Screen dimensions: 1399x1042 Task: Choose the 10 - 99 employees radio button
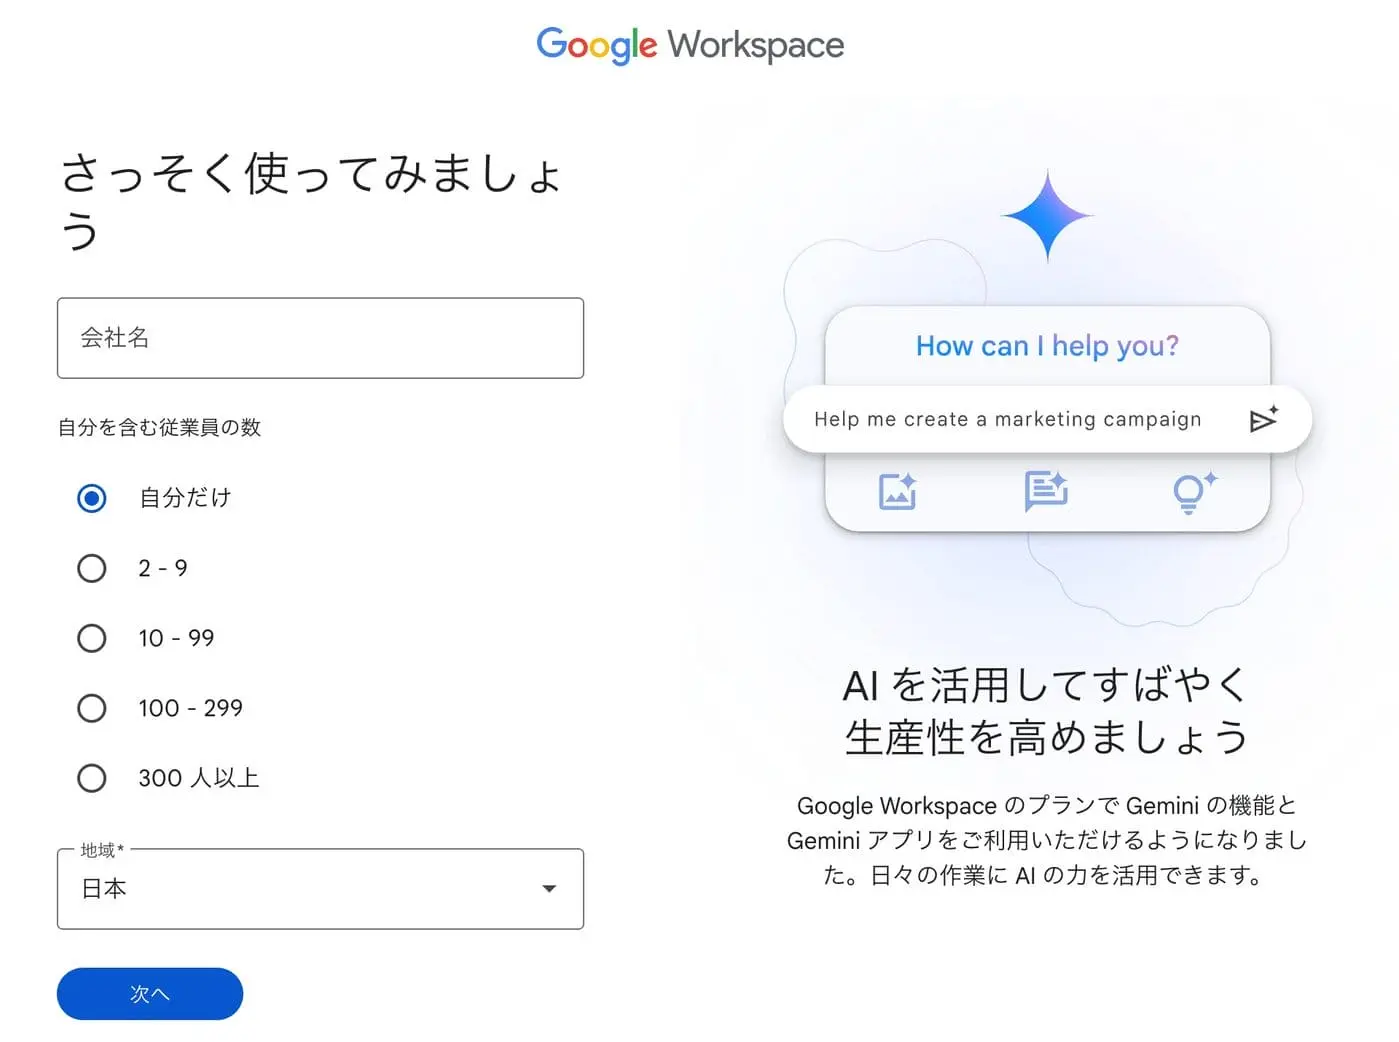[92, 638]
